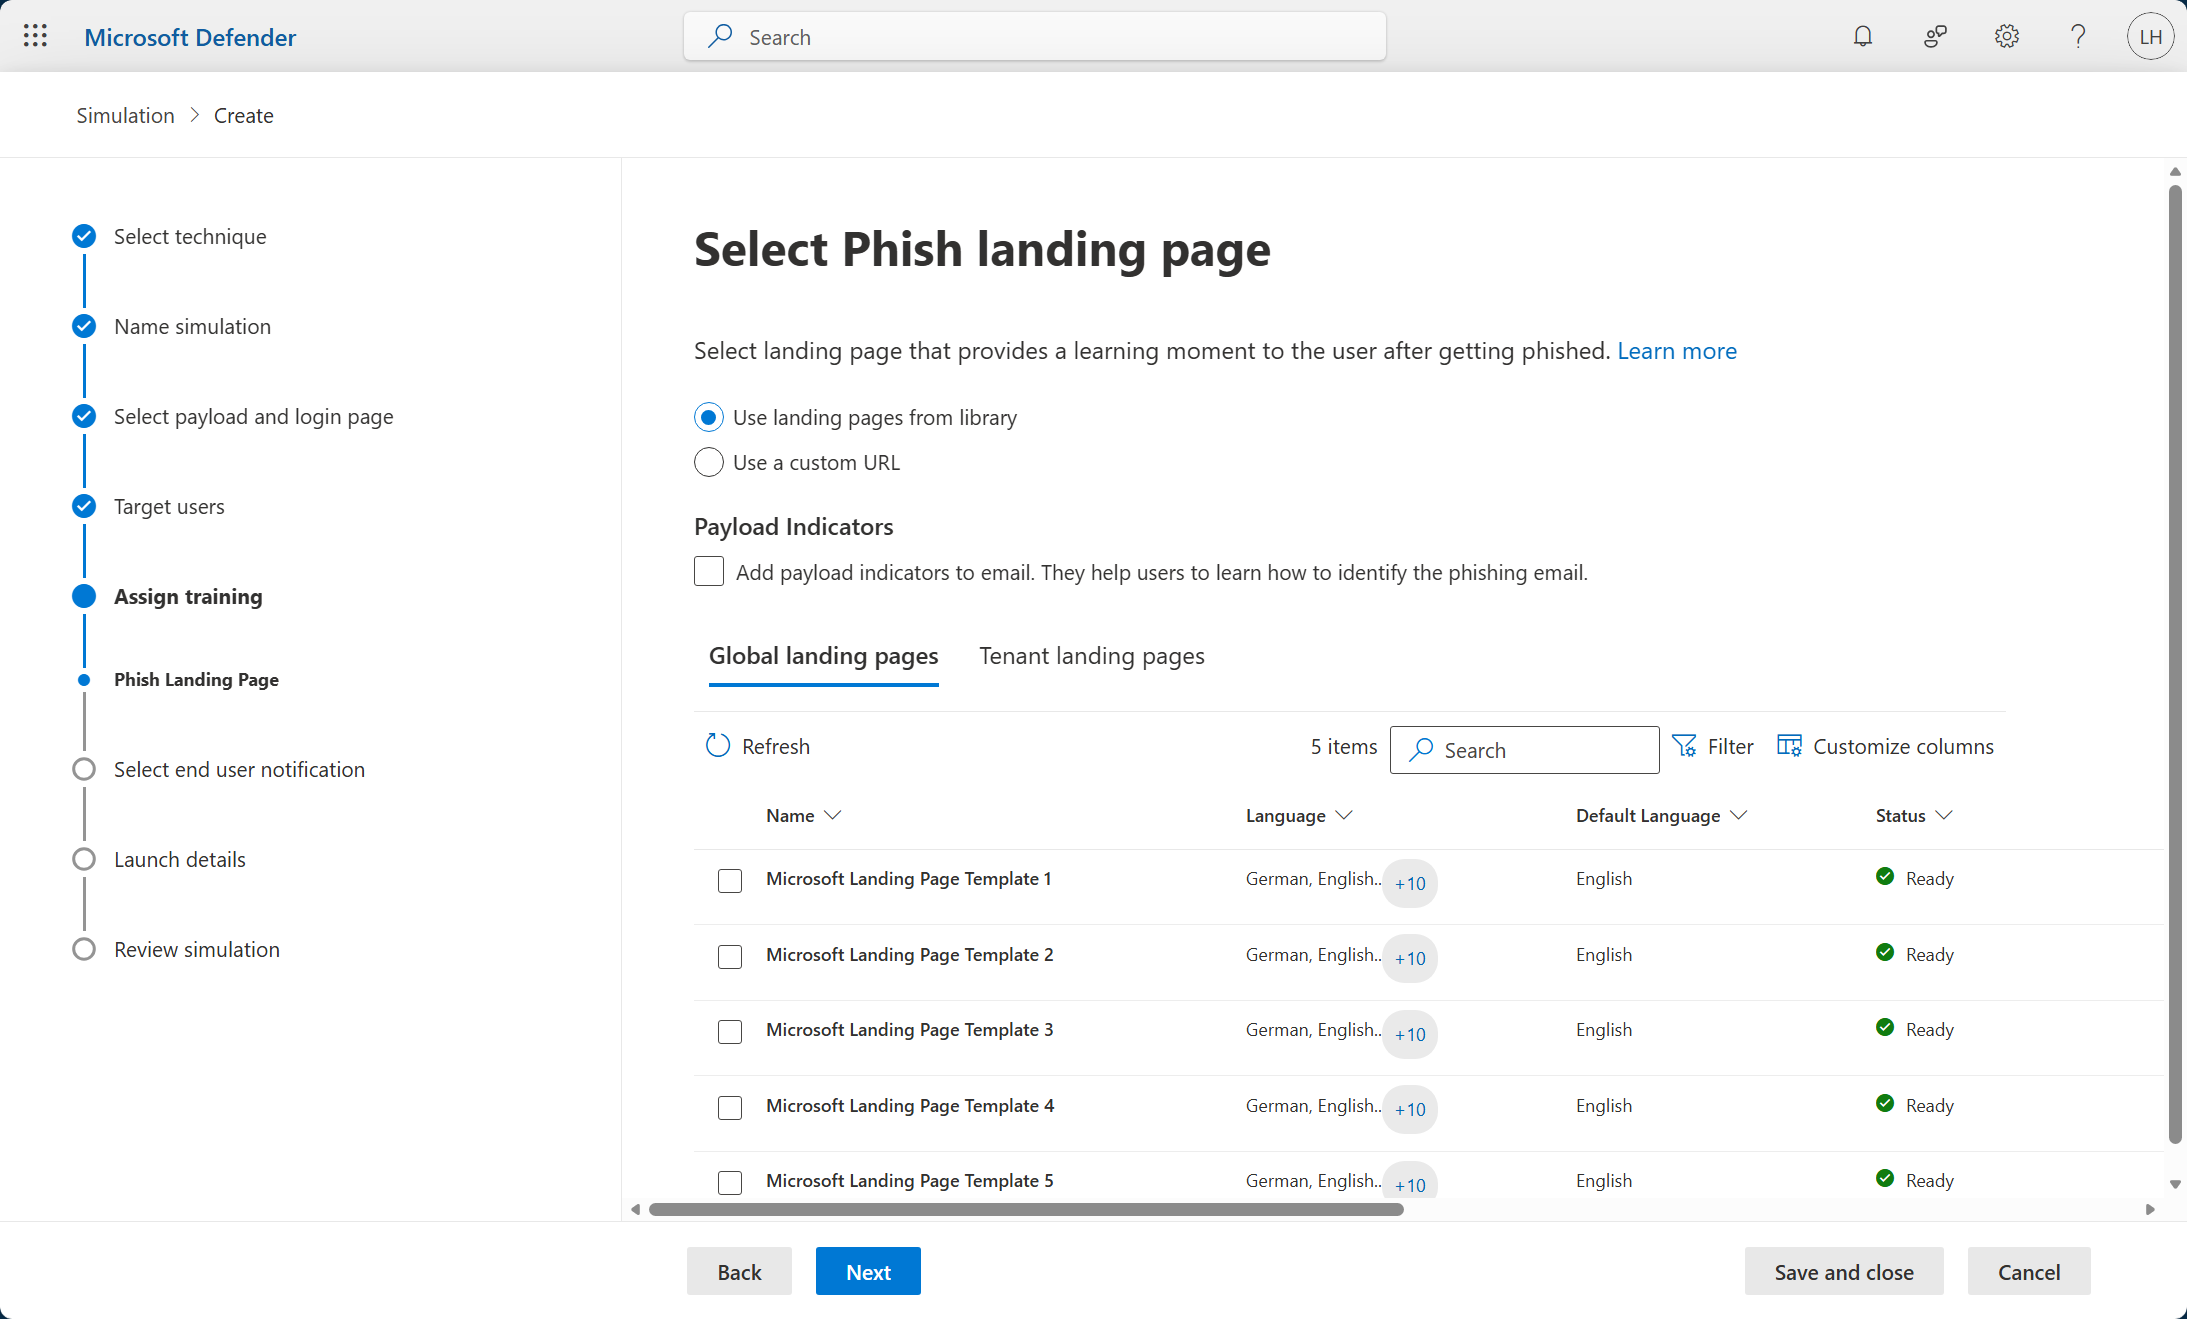Expand the Default Language column chevron

(x=1739, y=815)
